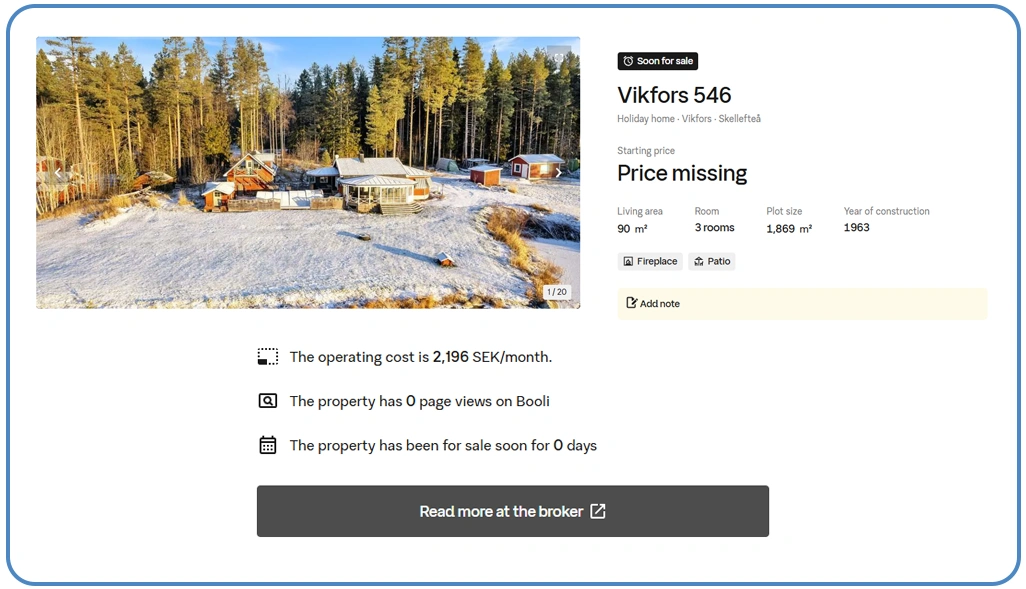The height and width of the screenshot is (589, 1026).
Task: Click the calendar days-for-sale icon
Action: pos(268,445)
